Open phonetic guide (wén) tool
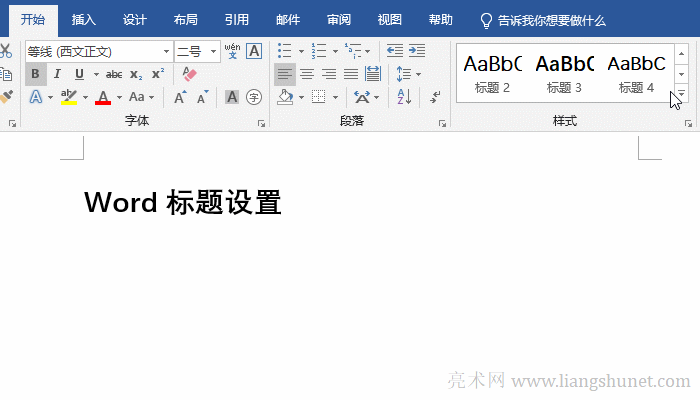 click(232, 51)
